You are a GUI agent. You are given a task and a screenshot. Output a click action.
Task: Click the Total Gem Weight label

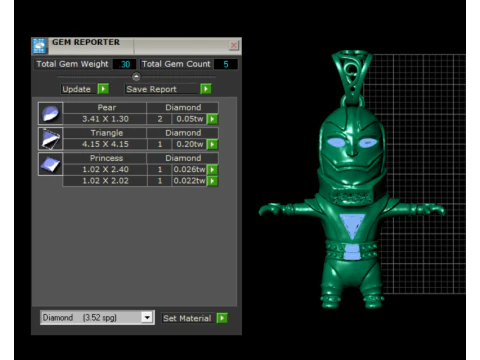pyautogui.click(x=72, y=64)
